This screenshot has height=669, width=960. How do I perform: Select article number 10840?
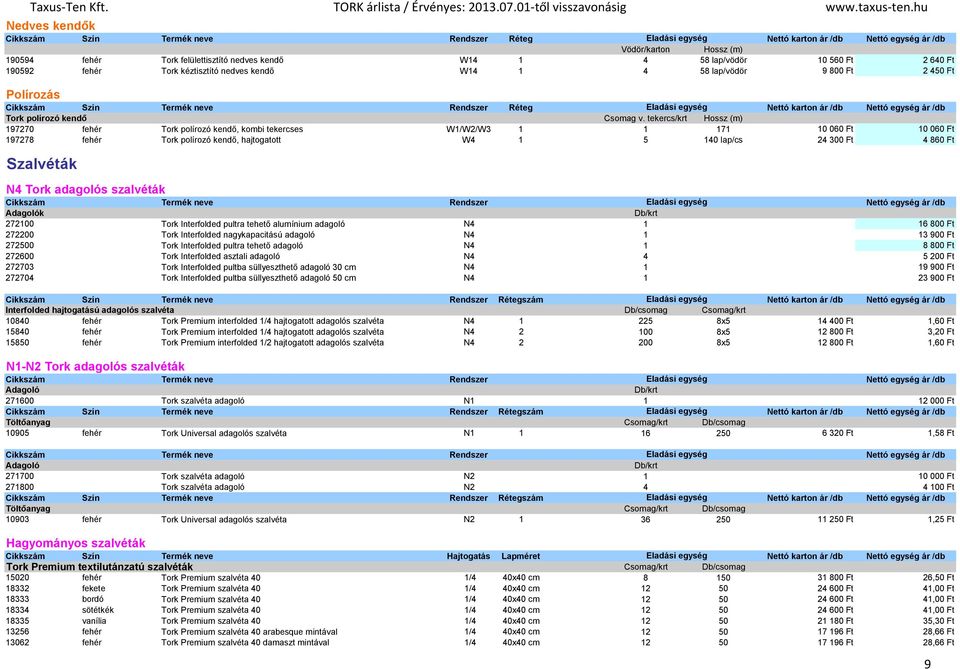17,321
